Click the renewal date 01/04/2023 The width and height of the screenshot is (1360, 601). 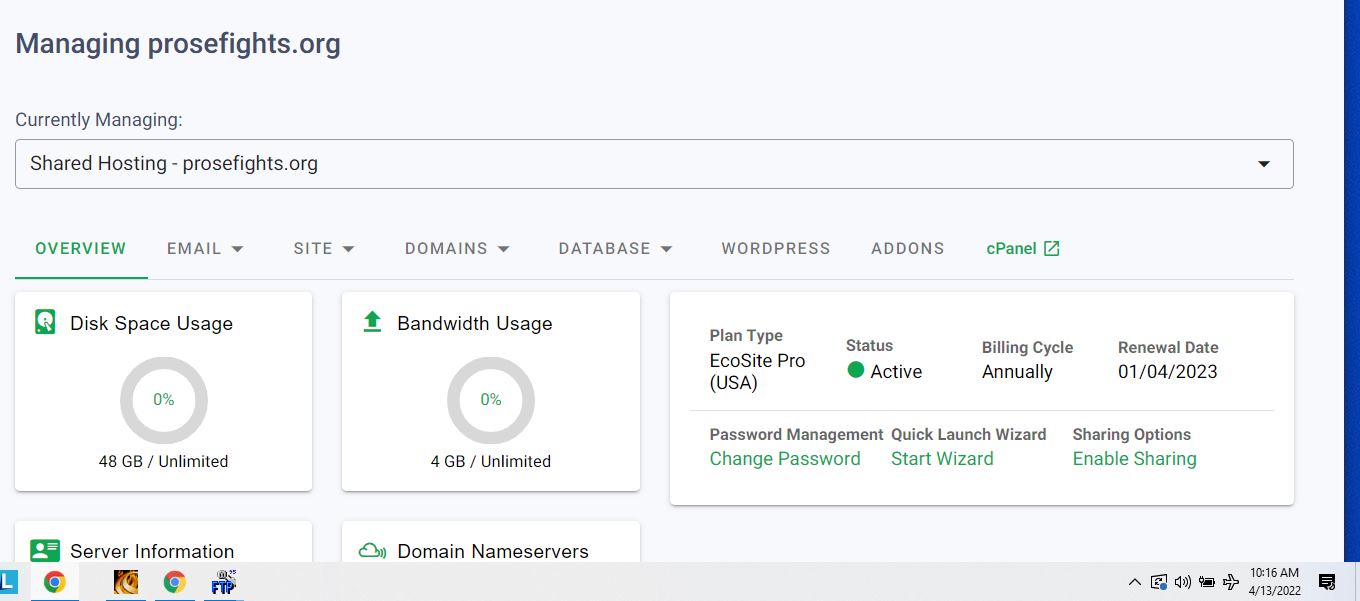click(x=1168, y=371)
